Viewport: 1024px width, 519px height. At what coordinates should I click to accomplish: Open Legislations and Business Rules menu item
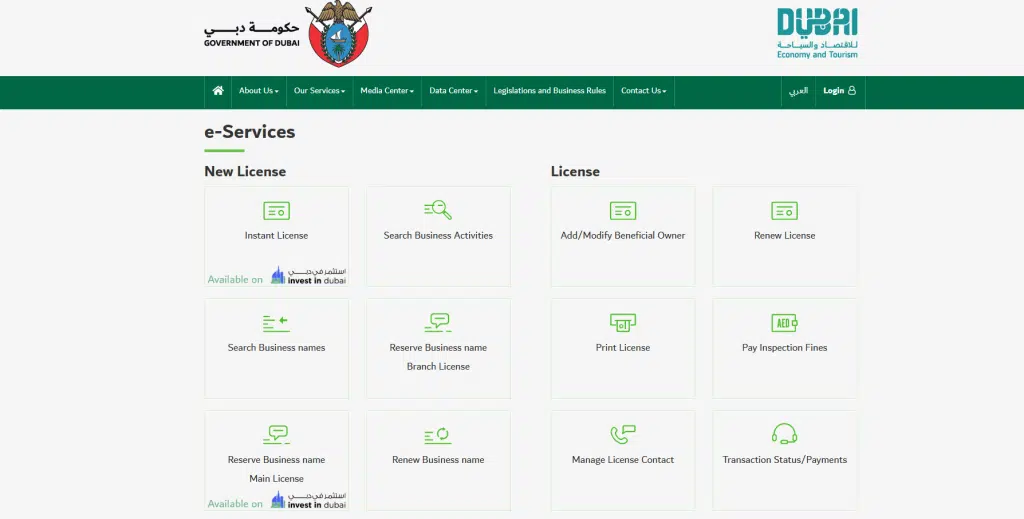(549, 91)
